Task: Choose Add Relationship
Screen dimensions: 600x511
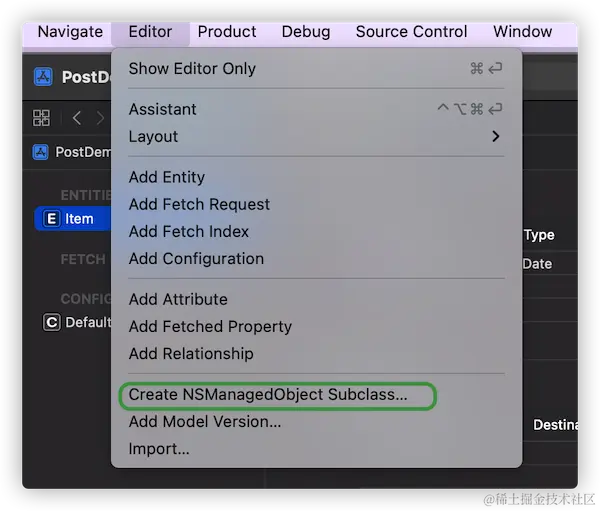Action: 316,354
